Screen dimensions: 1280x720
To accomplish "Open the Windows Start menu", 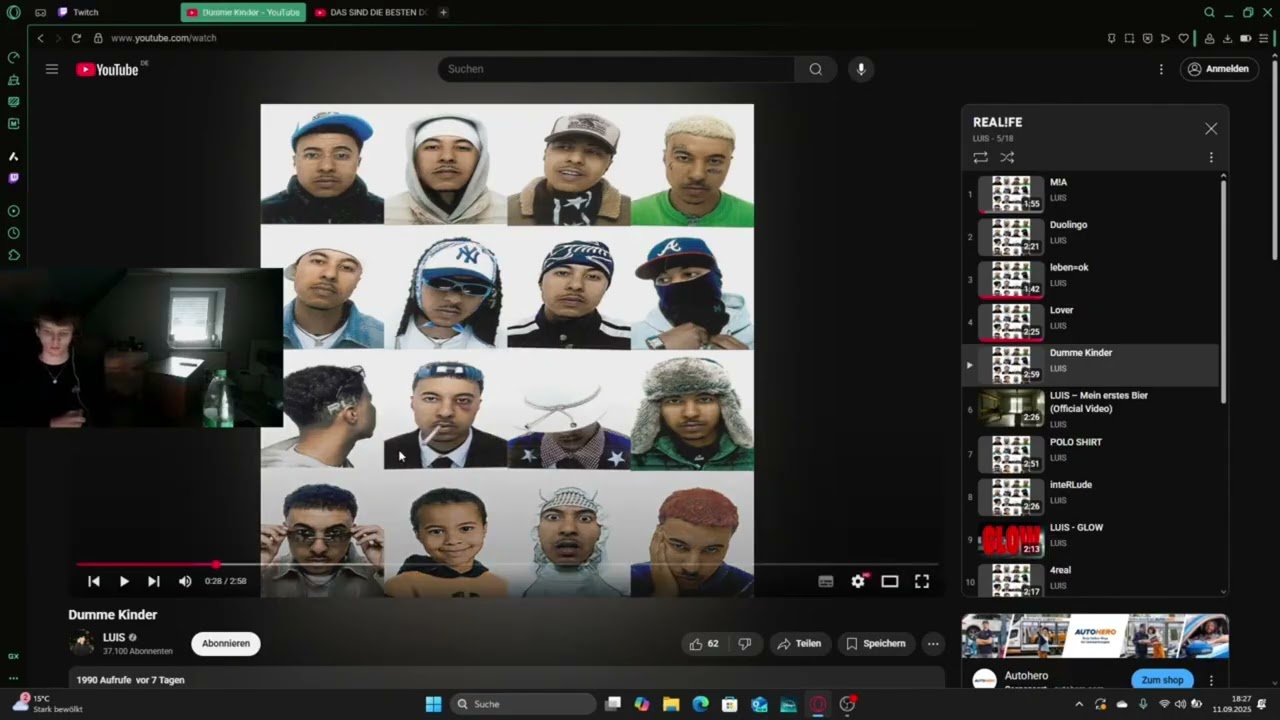I will 433,704.
